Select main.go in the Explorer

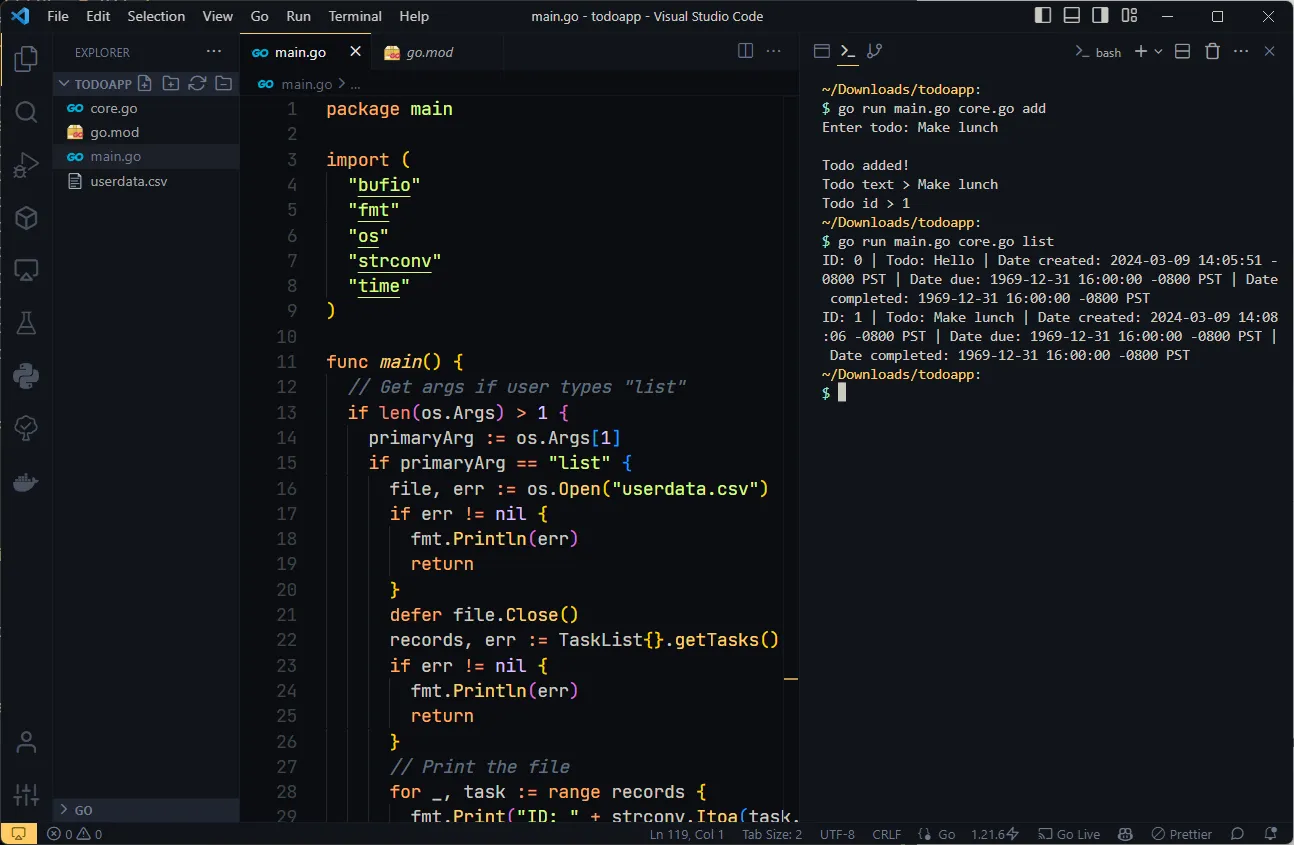pyautogui.click(x=146, y=156)
